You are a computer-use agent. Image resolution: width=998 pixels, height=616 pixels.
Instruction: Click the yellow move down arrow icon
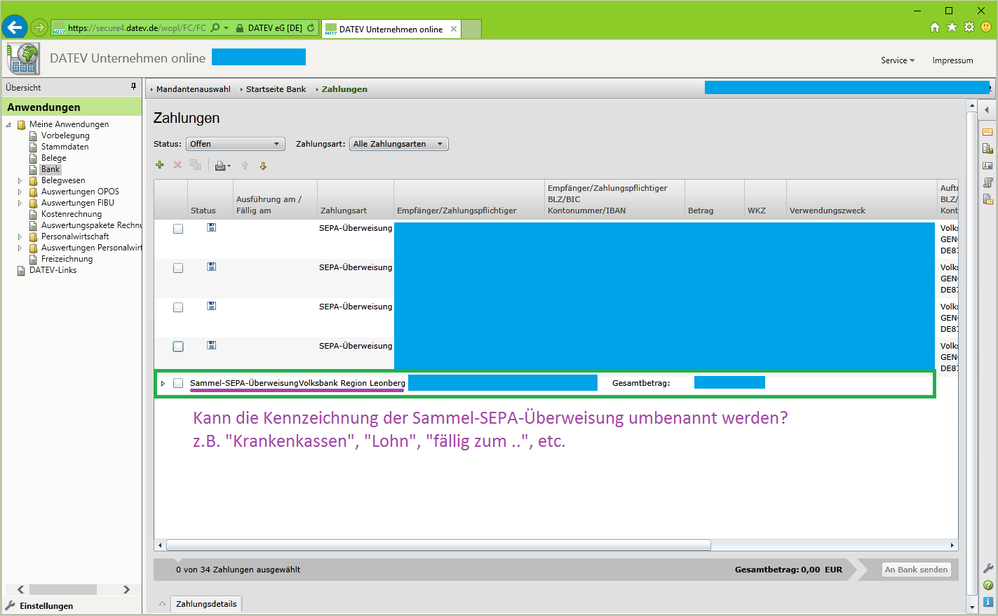pyautogui.click(x=263, y=166)
